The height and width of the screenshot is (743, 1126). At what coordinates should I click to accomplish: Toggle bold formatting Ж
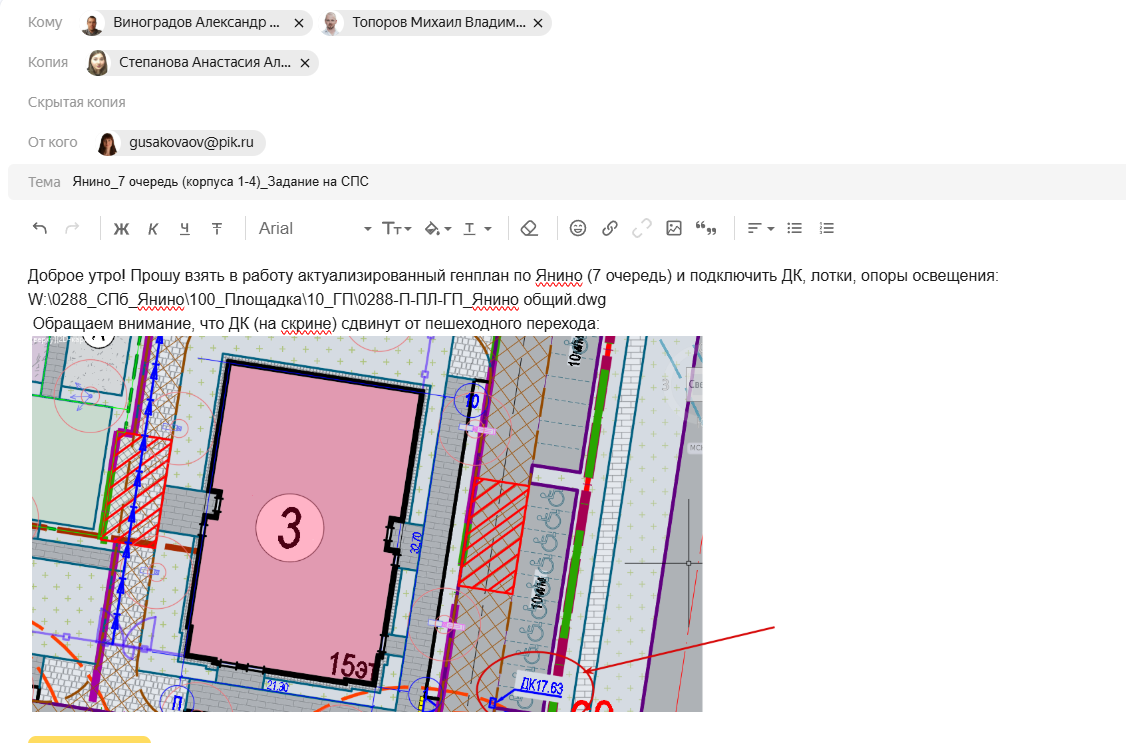pyautogui.click(x=121, y=228)
